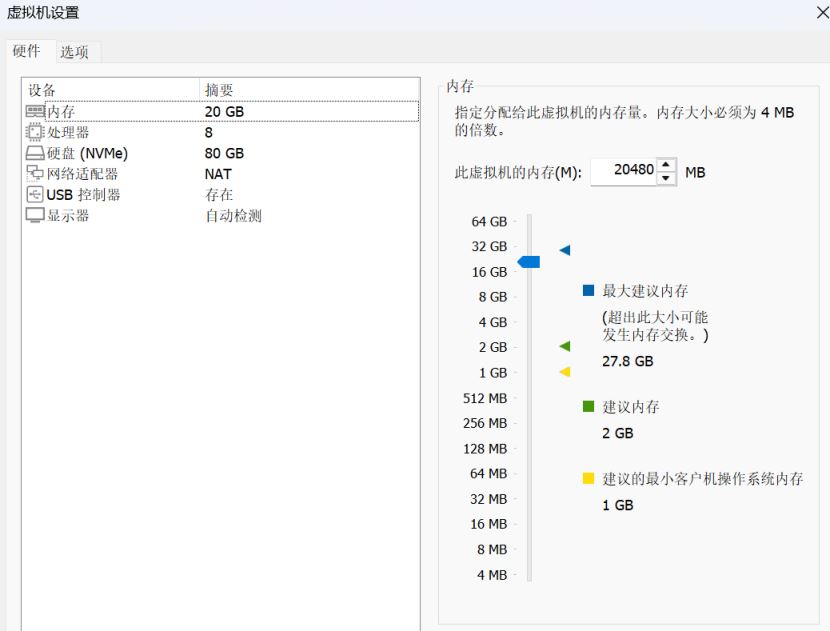Screen dimensions: 830x631
Task: Click the 80 GB summary value
Action: [x=224, y=154]
